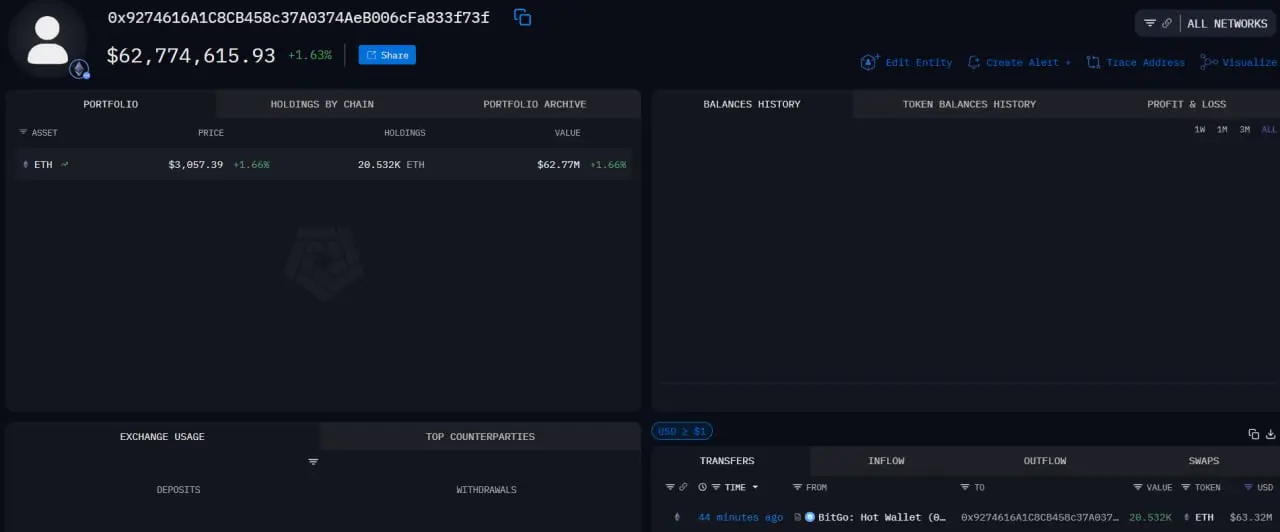1280x532 pixels.
Task: Click the Ethereum badge on the avatar
Action: point(79,69)
